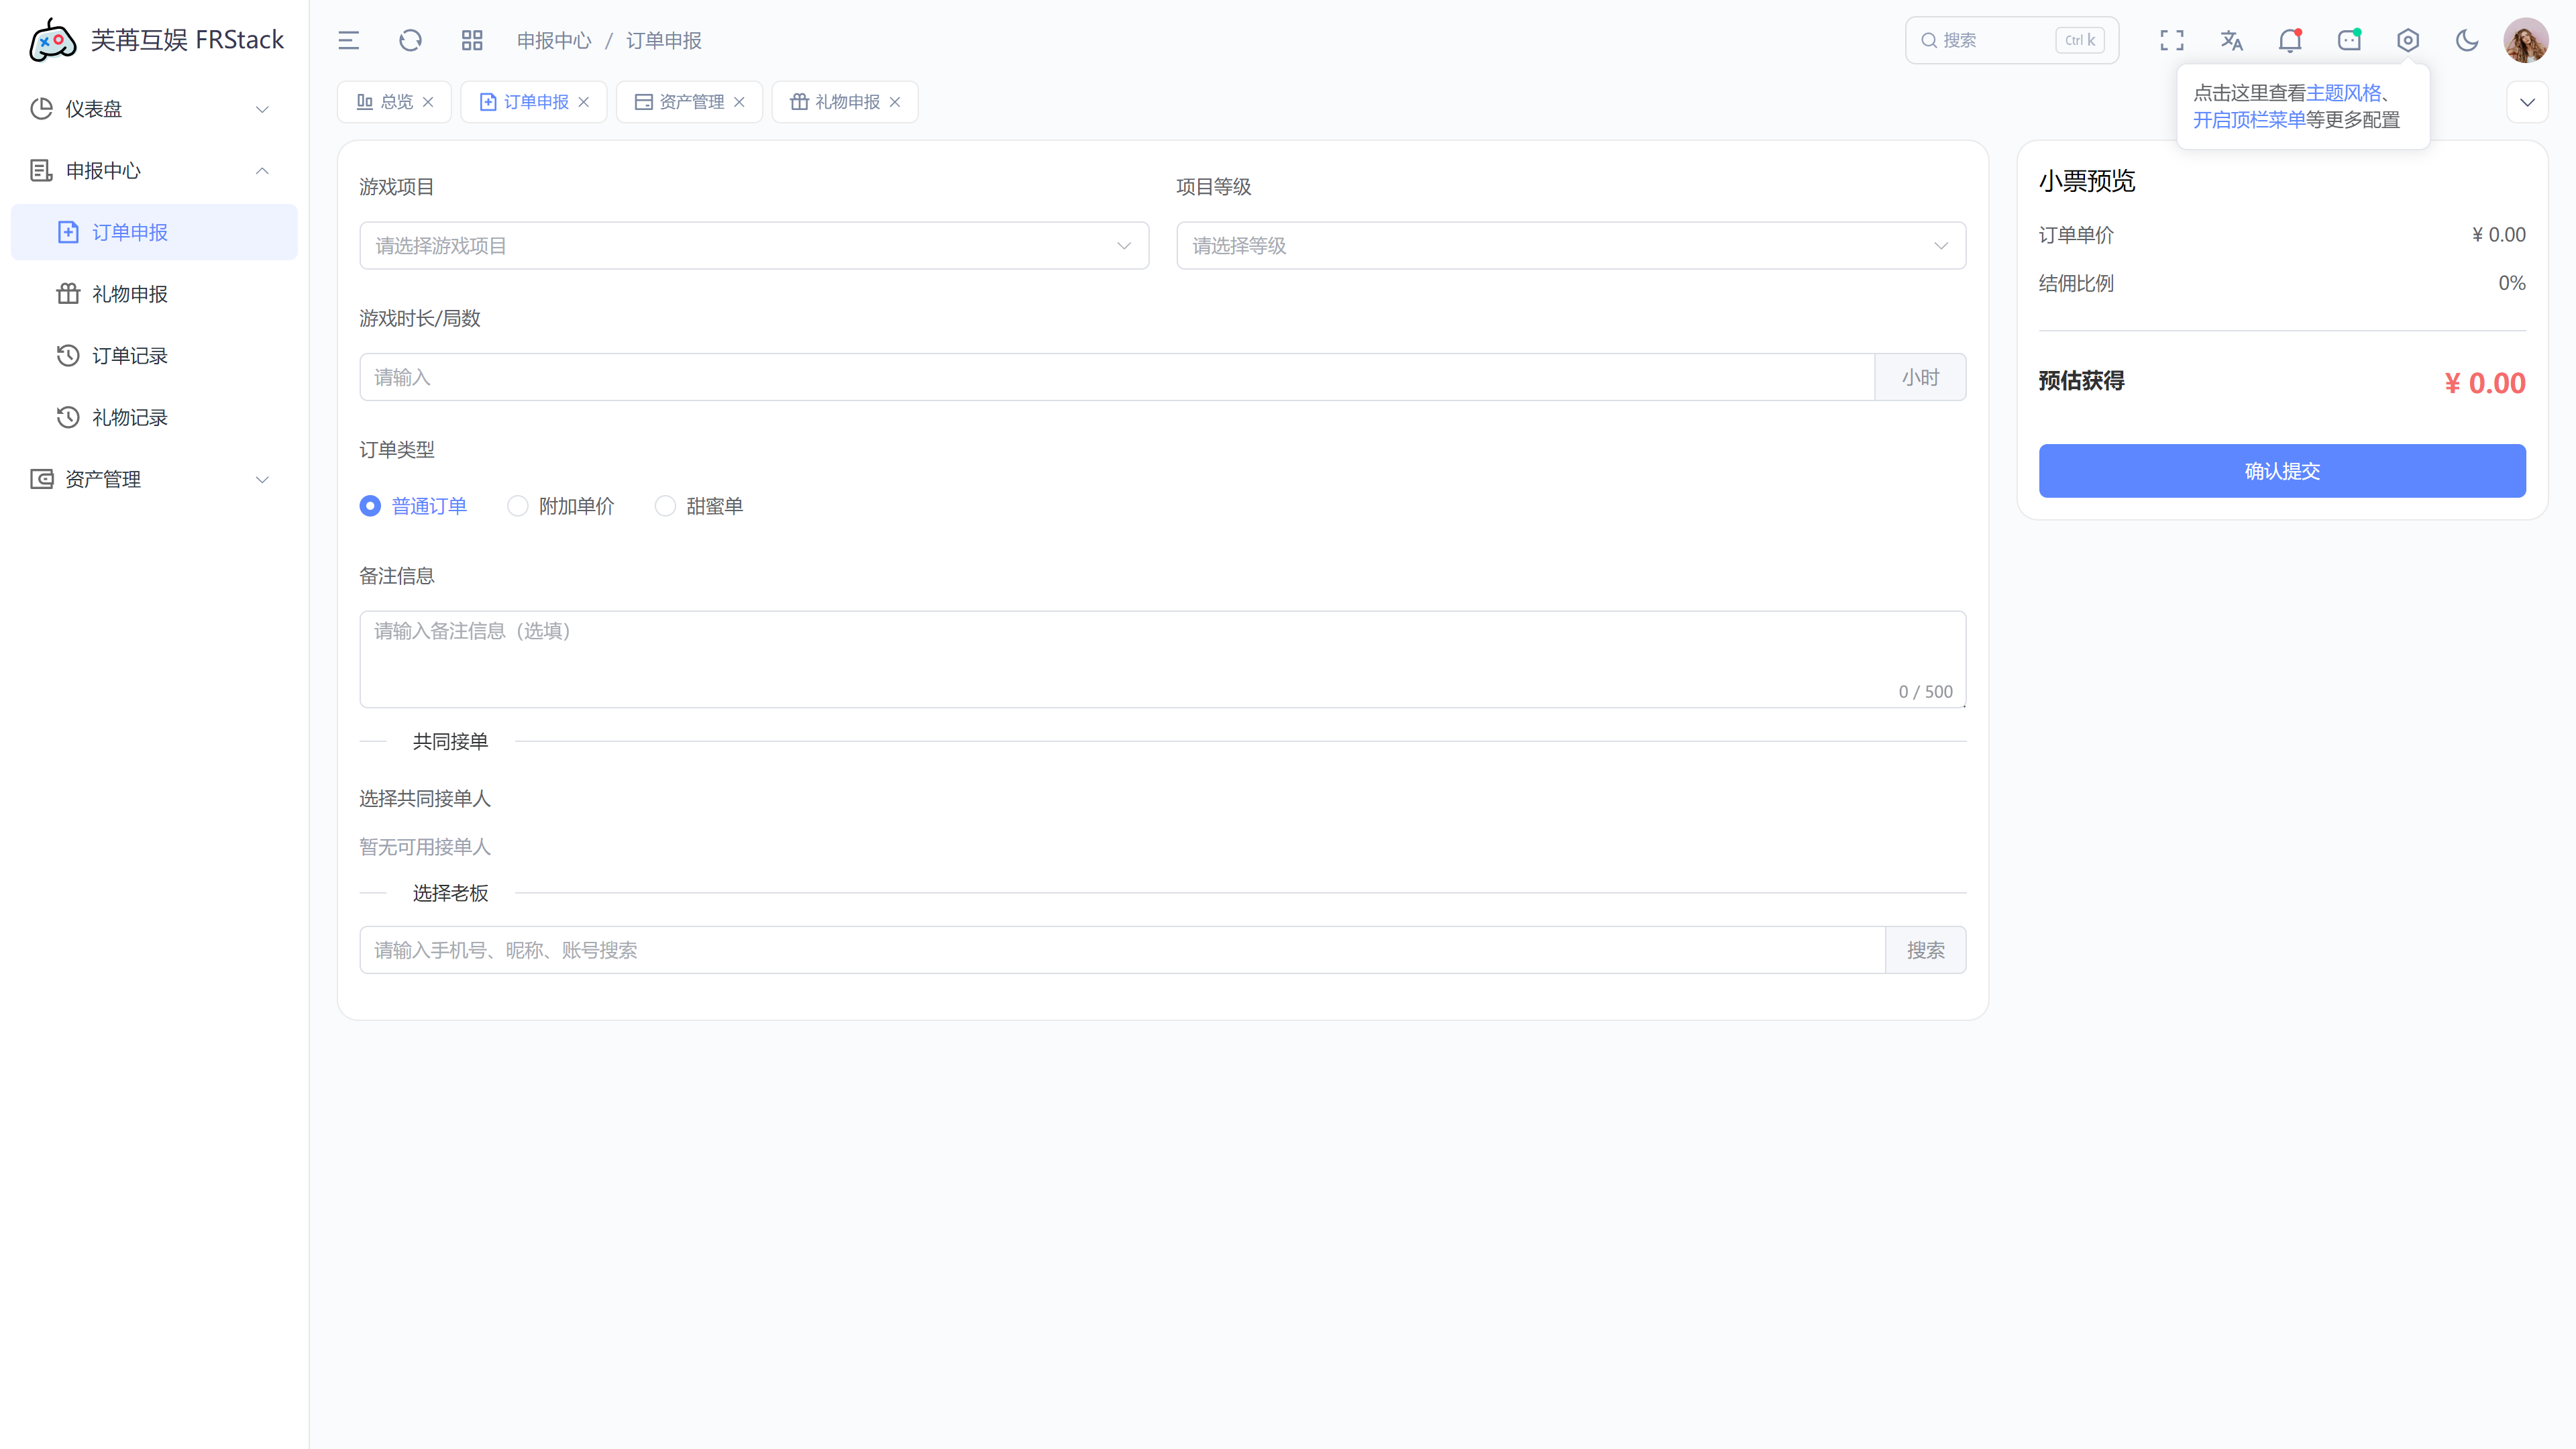
Task: Switch to dark mode moon icon
Action: pyautogui.click(x=2467, y=40)
